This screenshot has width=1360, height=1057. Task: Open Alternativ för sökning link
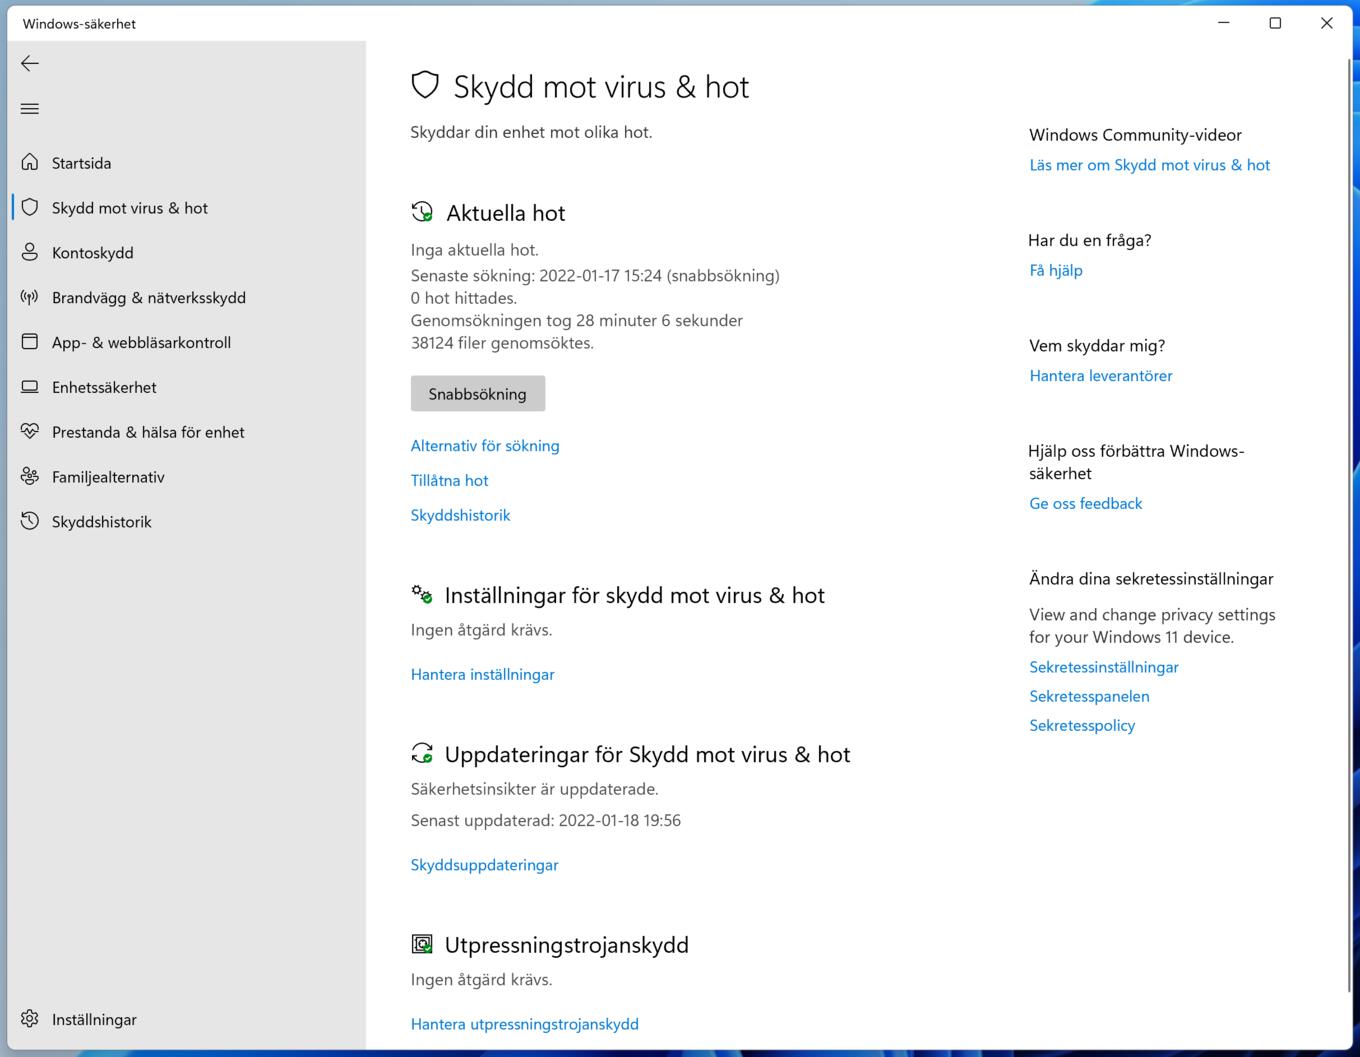click(485, 446)
